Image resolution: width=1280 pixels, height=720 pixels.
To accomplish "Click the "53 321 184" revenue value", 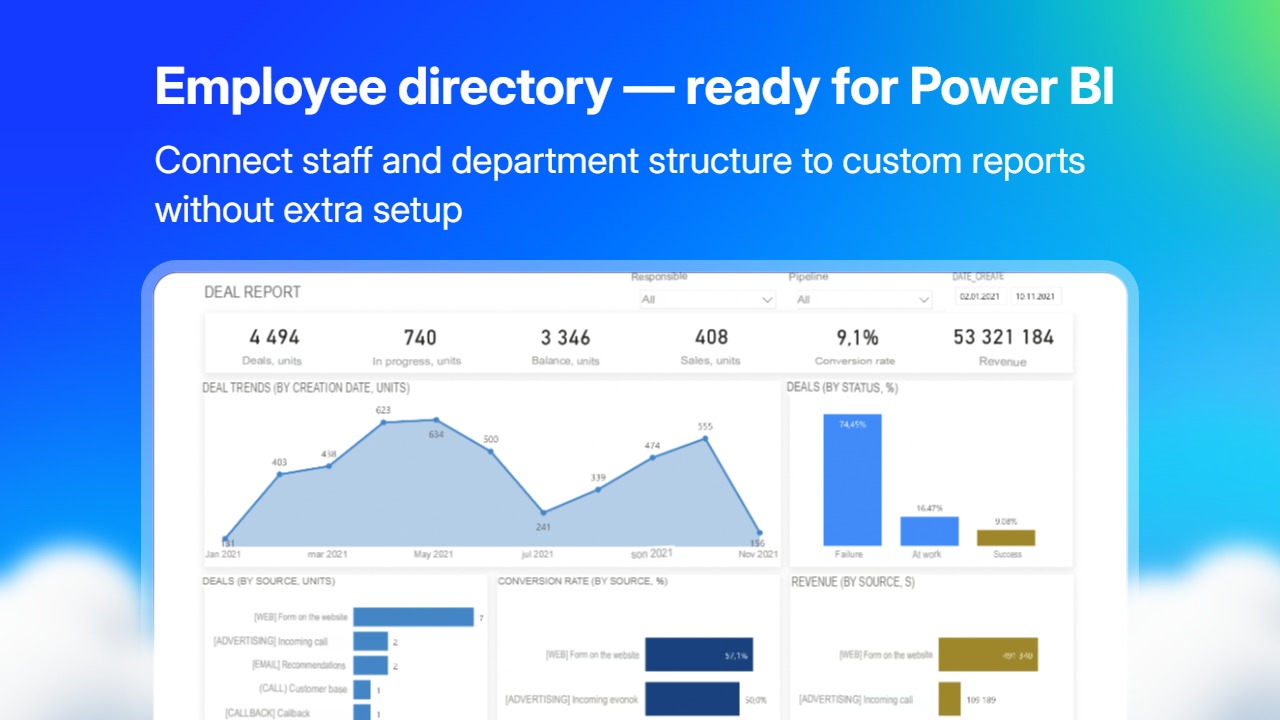I will point(1003,337).
